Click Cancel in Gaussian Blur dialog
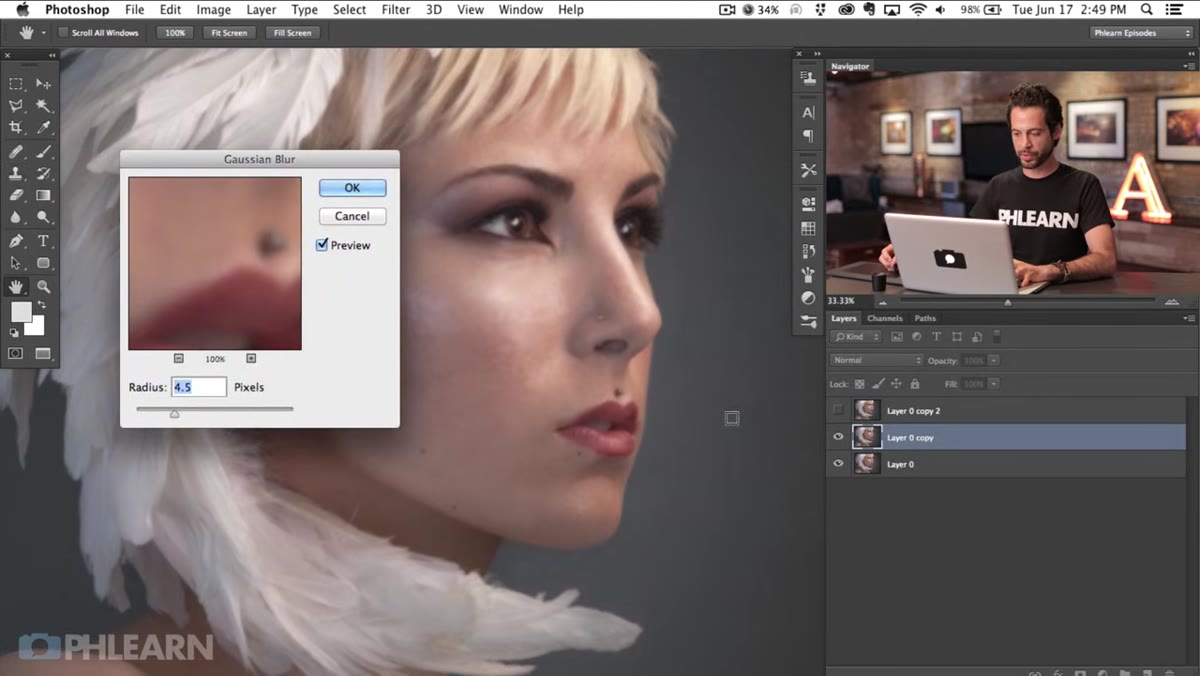This screenshot has width=1200, height=676. coord(352,216)
